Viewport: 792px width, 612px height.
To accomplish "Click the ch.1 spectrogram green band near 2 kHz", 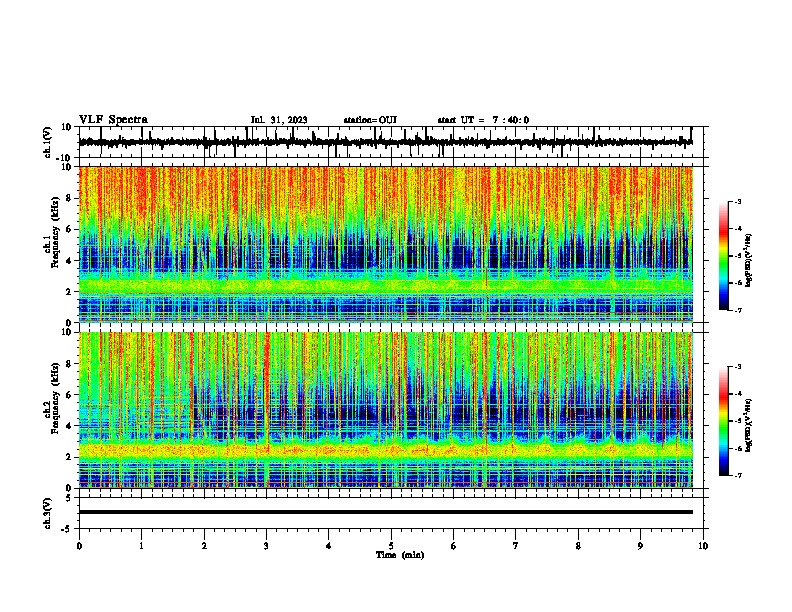I will pyautogui.click(x=385, y=286).
